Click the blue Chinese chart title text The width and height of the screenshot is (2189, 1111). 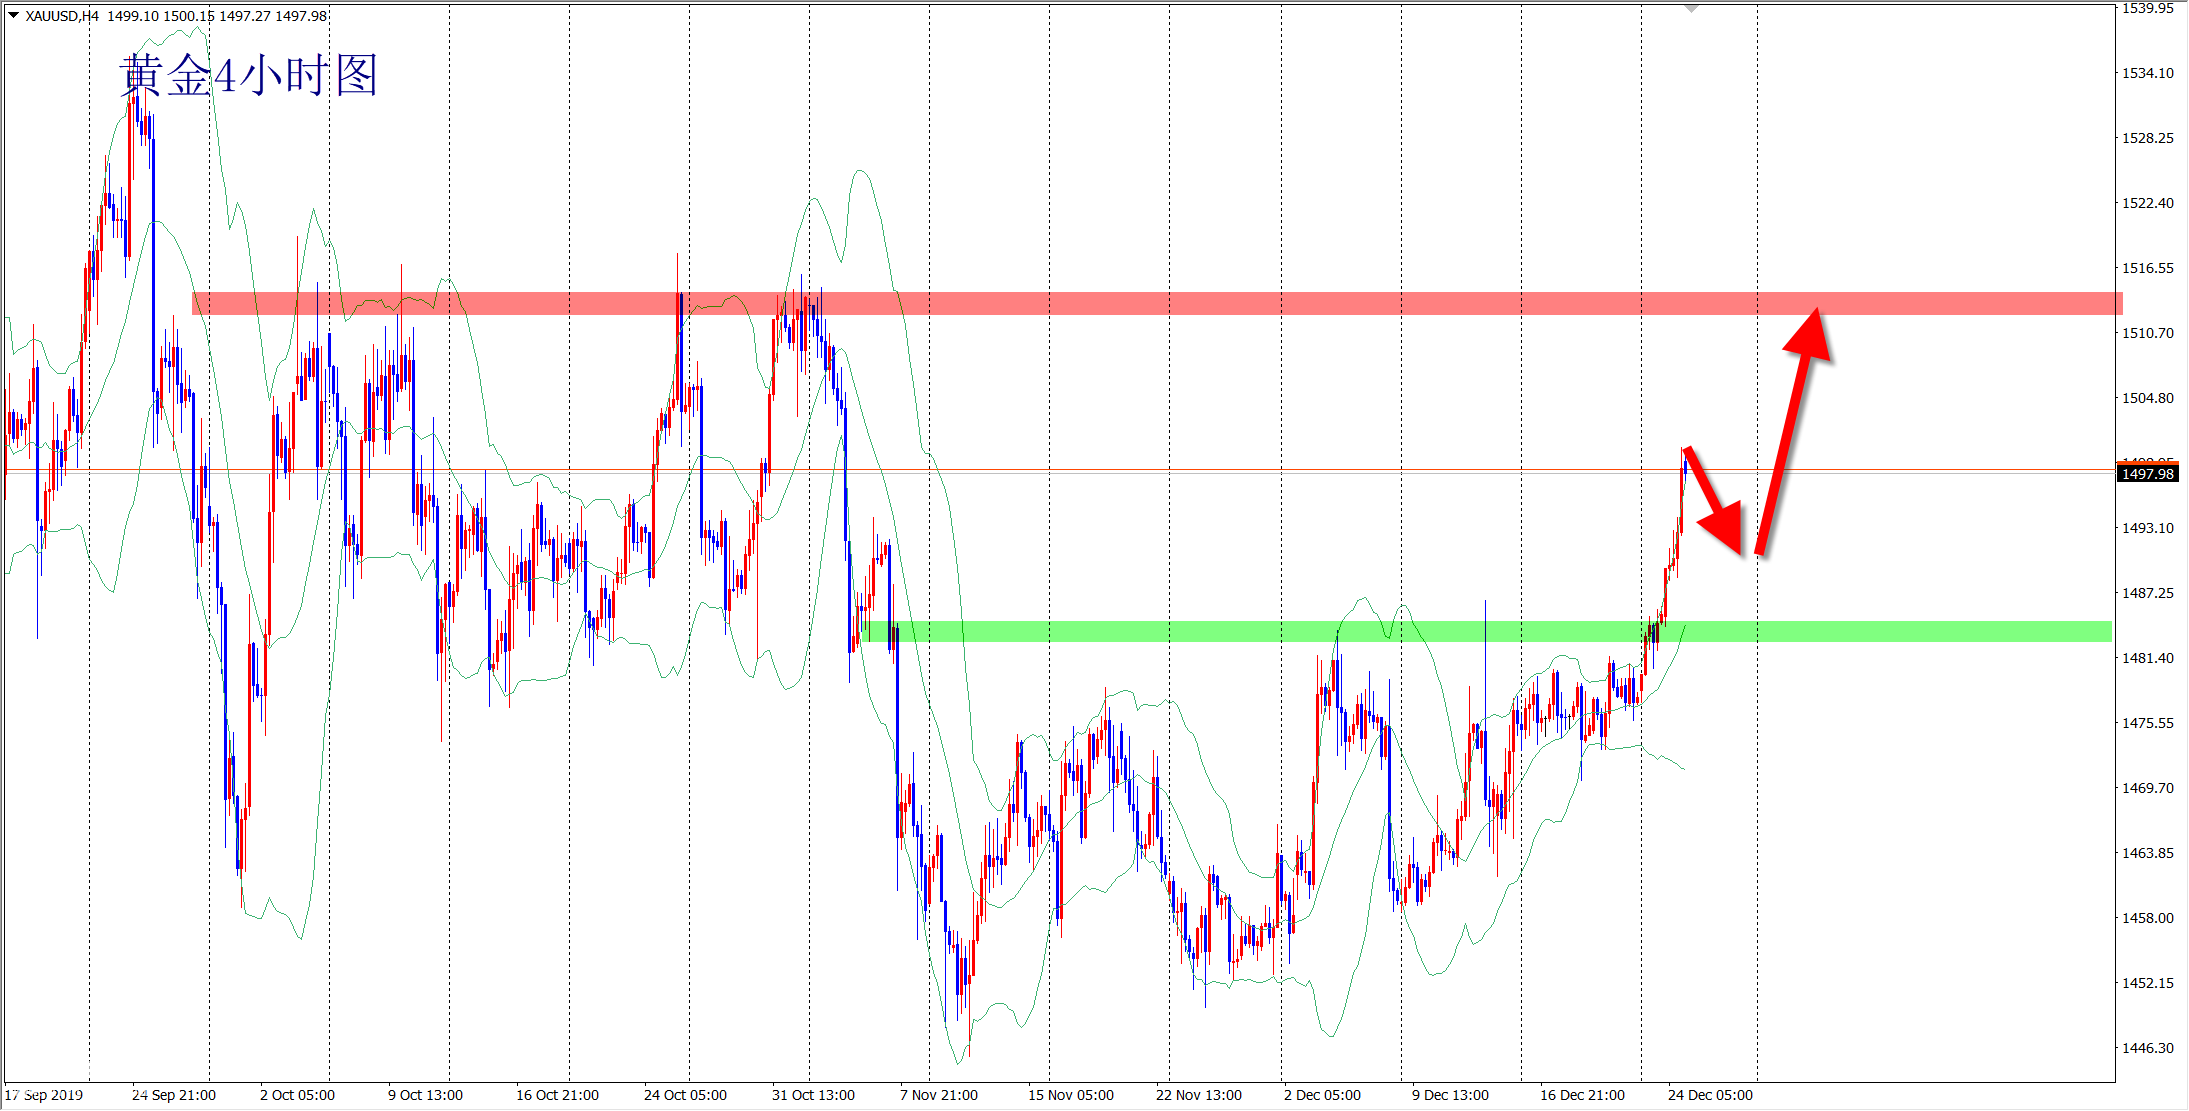coord(248,76)
